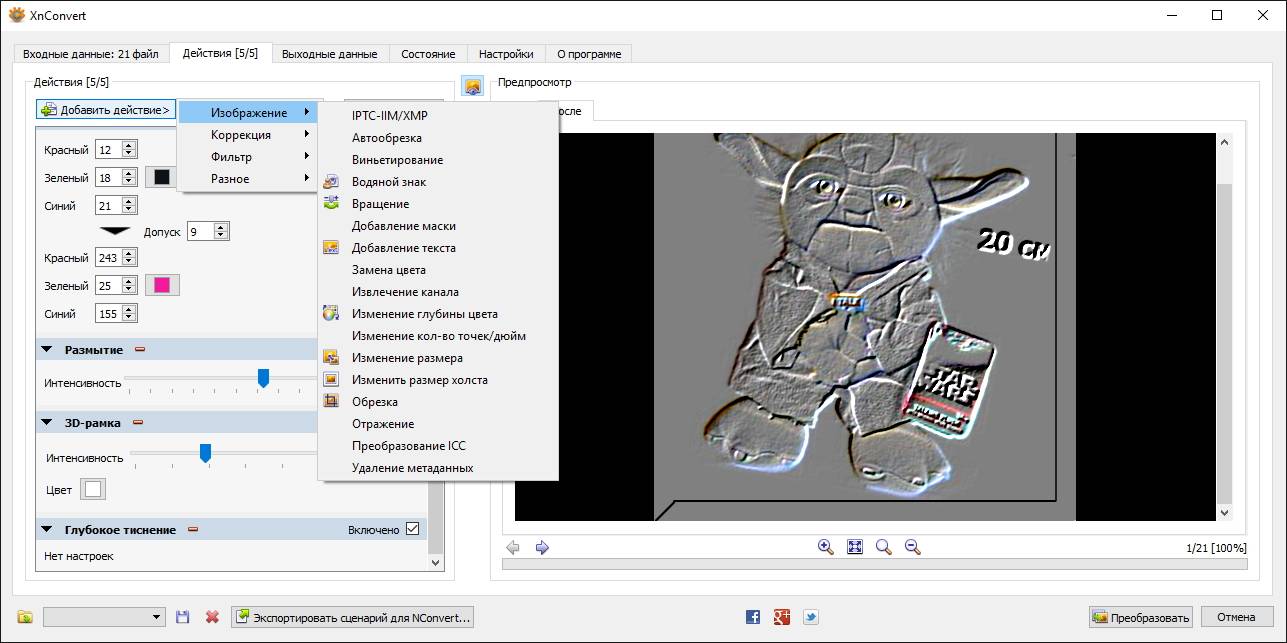Screen dimensions: 1287x643
Task: Expand the Фильтр submenu
Action: point(248,157)
